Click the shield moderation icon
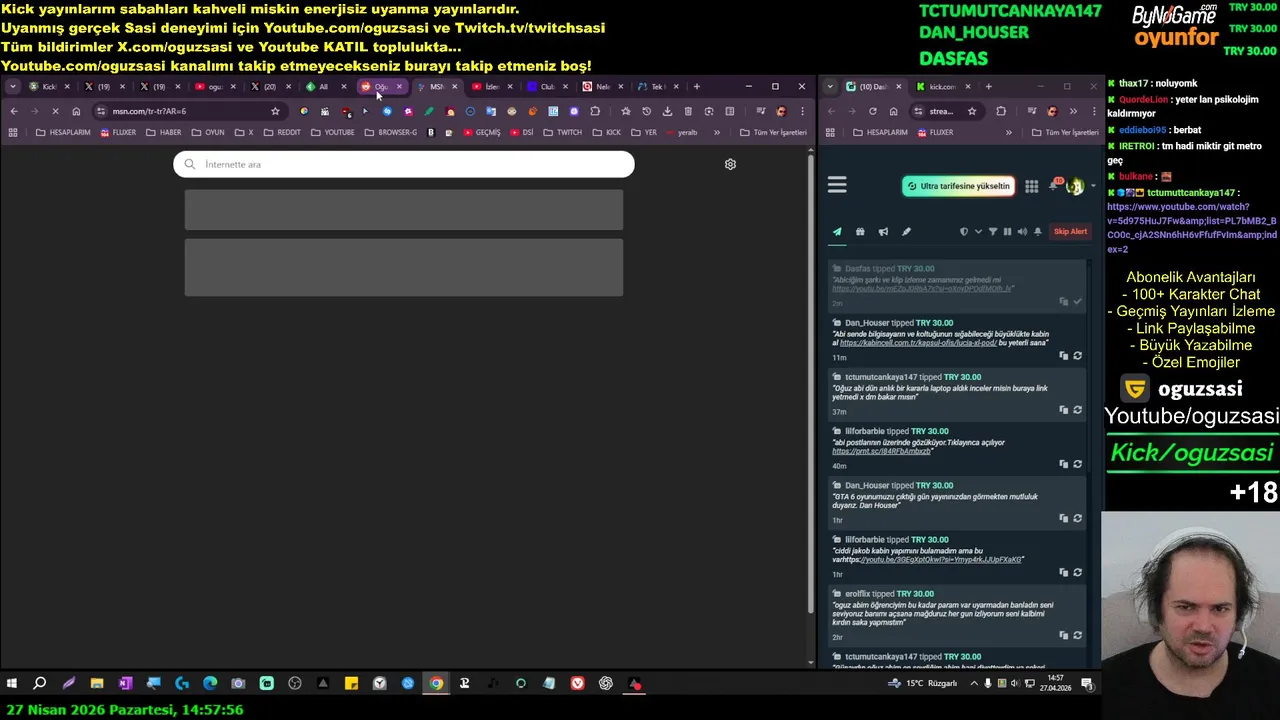Viewport: 1280px width, 720px height. (964, 232)
